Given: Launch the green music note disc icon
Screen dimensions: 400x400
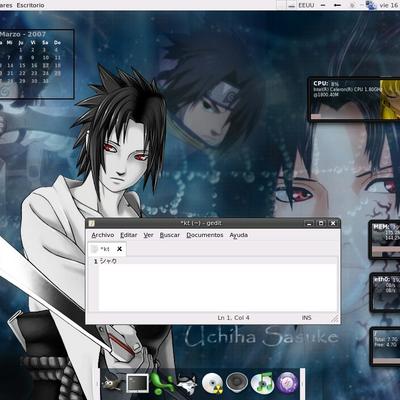Looking at the screenshot, I should (262, 383).
